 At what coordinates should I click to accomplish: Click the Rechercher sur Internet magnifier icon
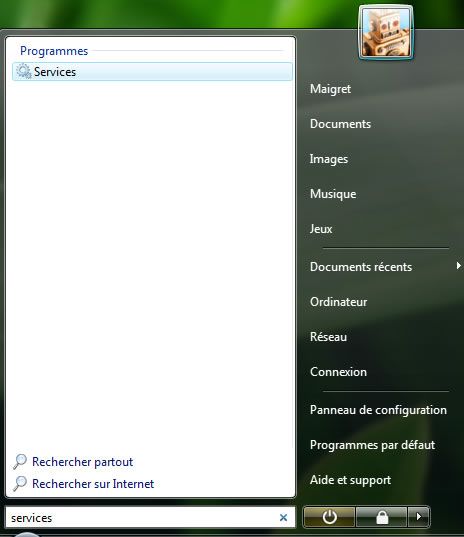(20, 484)
